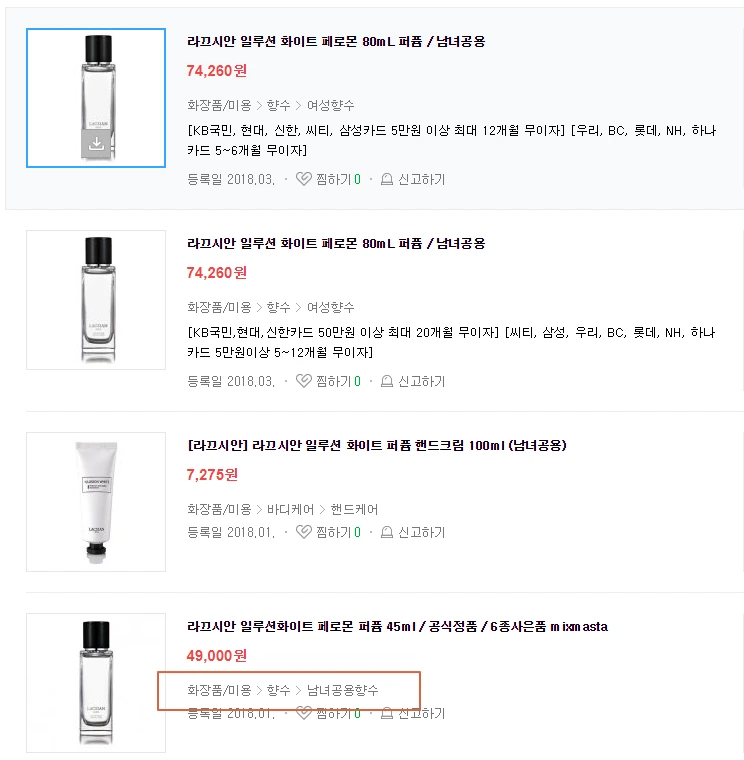Click bell 신고하기 icon on hand cream listing
744x760 pixels.
point(386,532)
